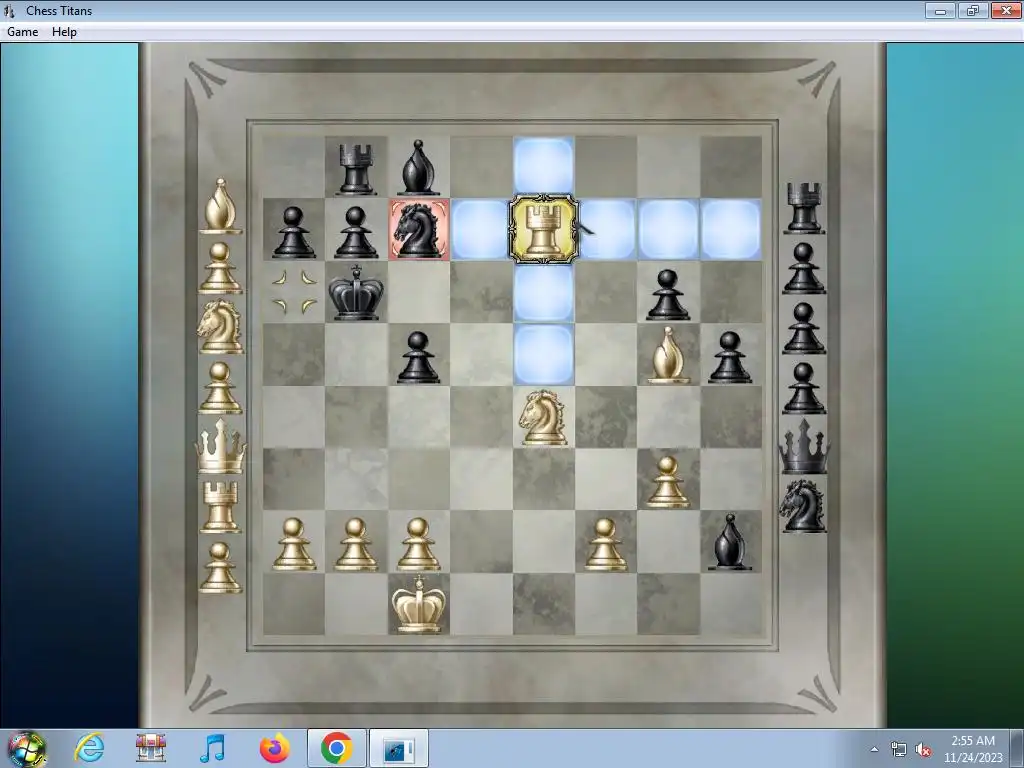This screenshot has width=1024, height=768.
Task: Launch Internet Explorer from taskbar
Action: (89, 748)
